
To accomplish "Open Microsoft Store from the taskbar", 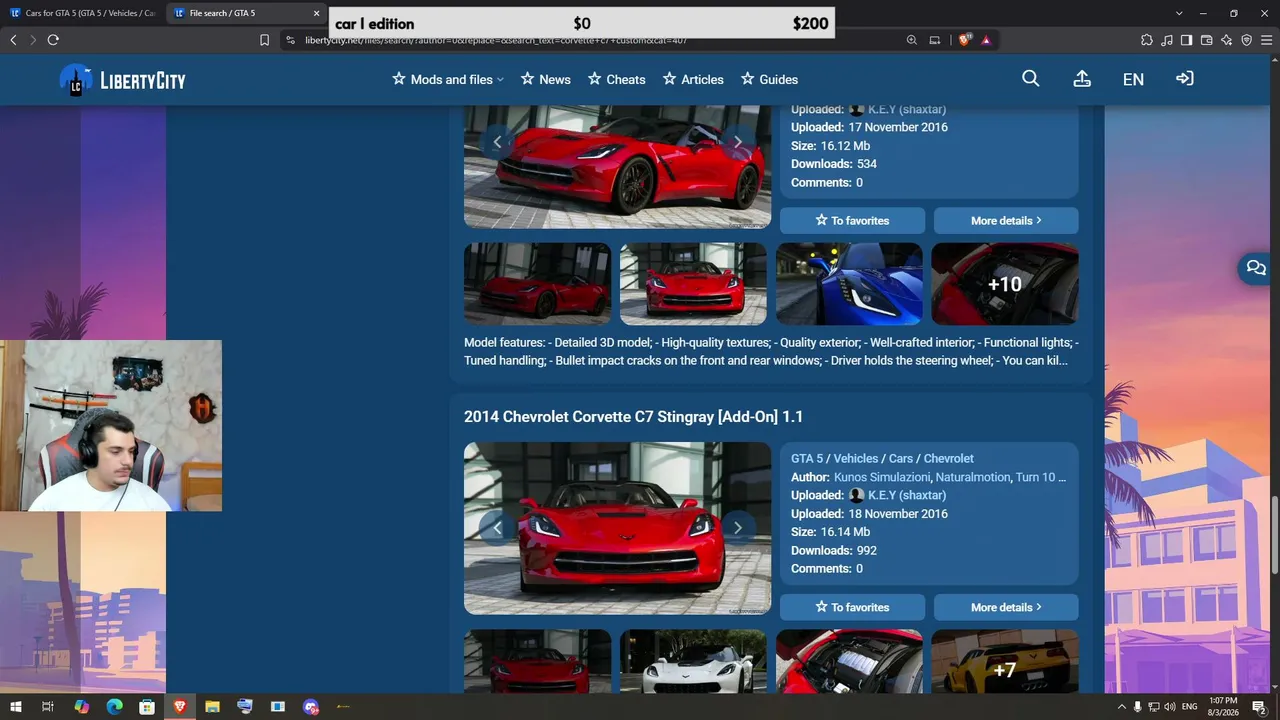I will click(x=147, y=707).
